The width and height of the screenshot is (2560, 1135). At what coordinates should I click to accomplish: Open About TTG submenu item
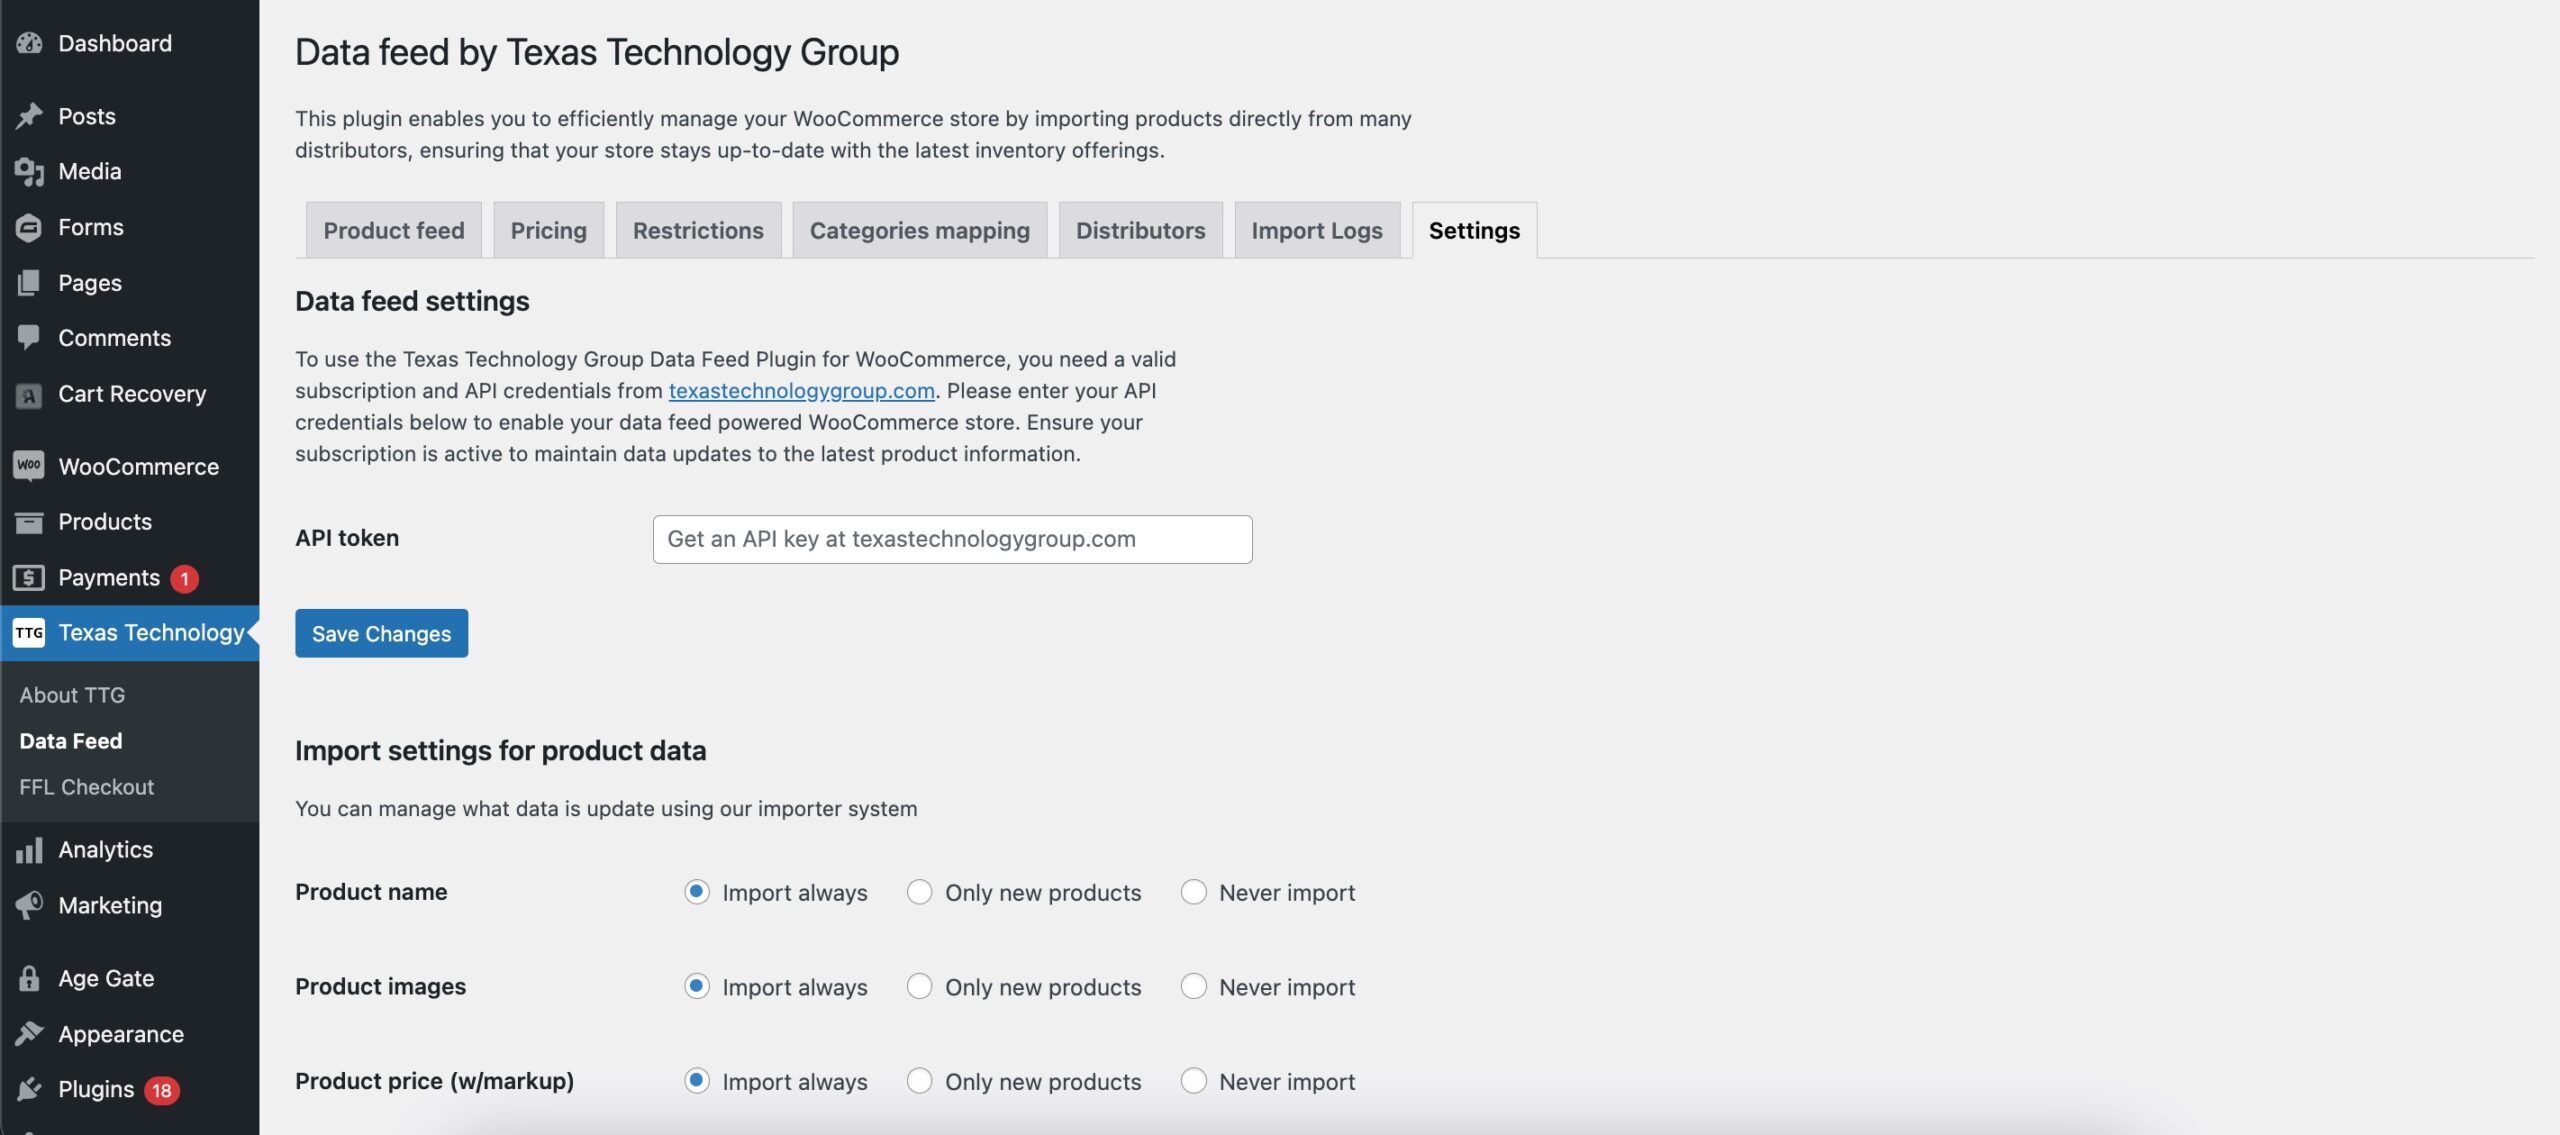click(x=72, y=696)
